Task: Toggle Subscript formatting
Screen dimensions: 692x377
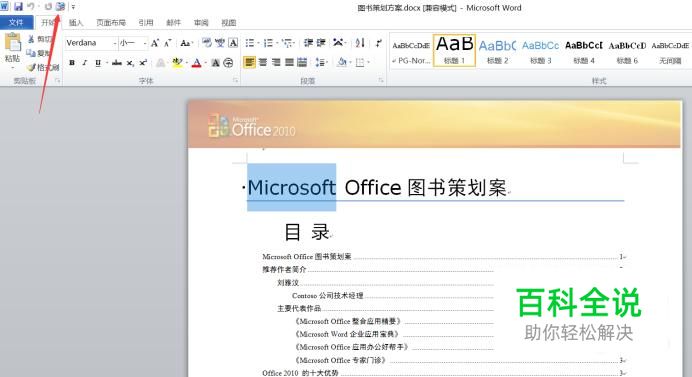Action: (x=130, y=63)
